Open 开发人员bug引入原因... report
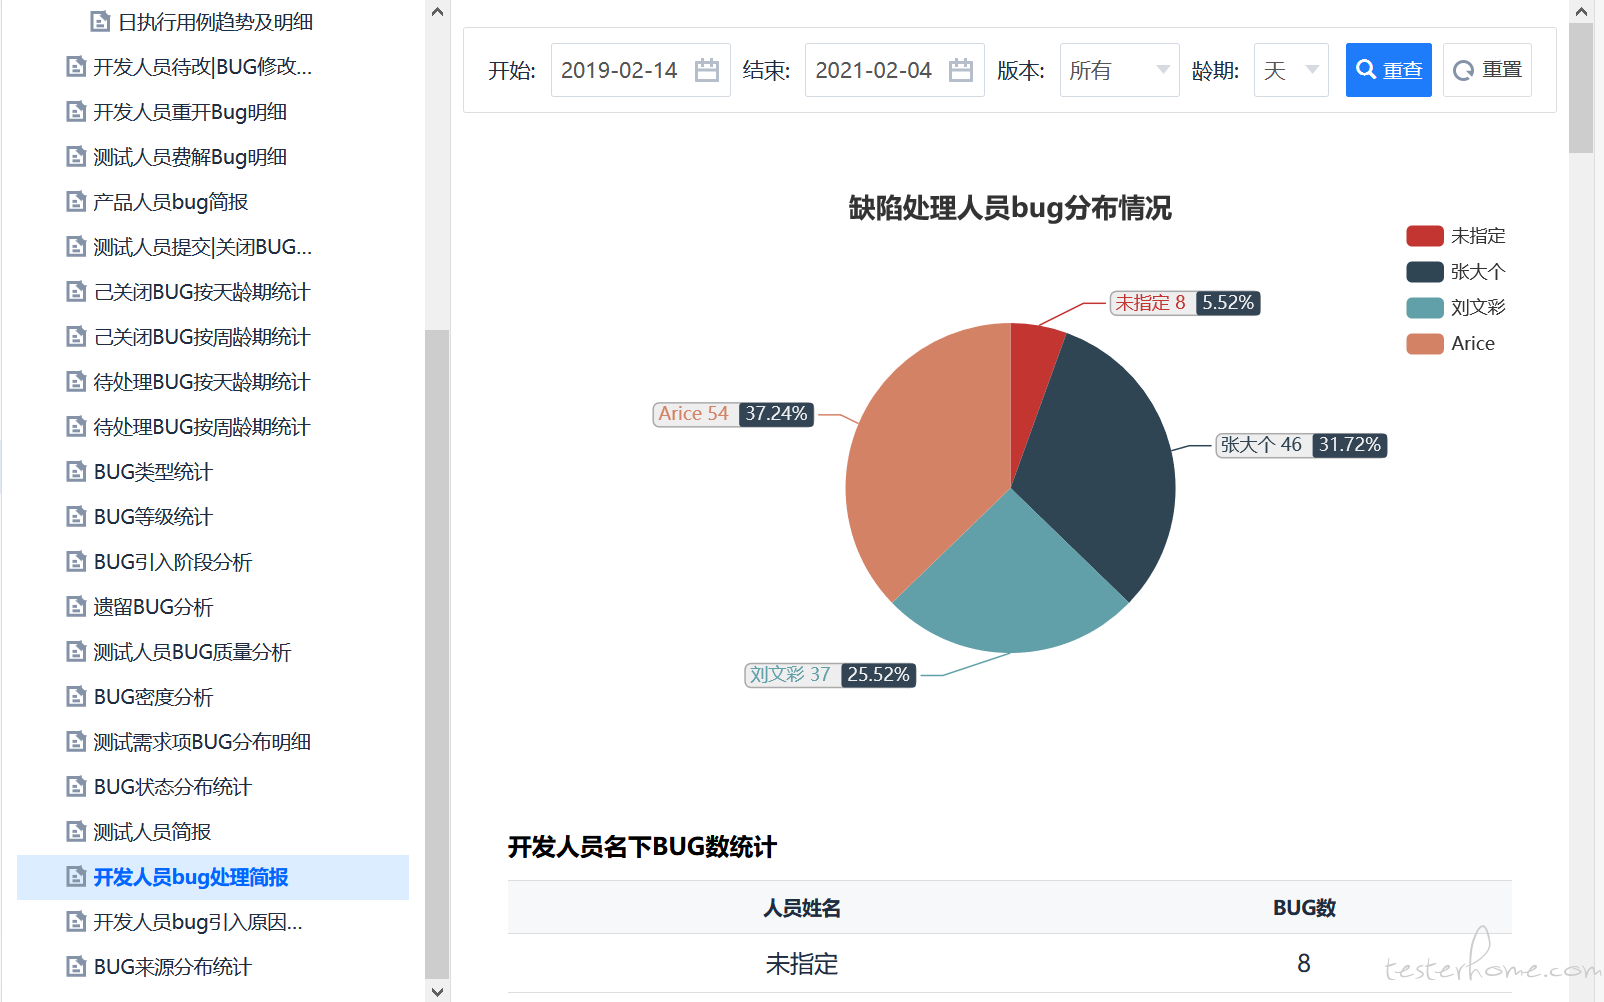Image resolution: width=1604 pixels, height=1002 pixels. pyautogui.click(x=198, y=922)
